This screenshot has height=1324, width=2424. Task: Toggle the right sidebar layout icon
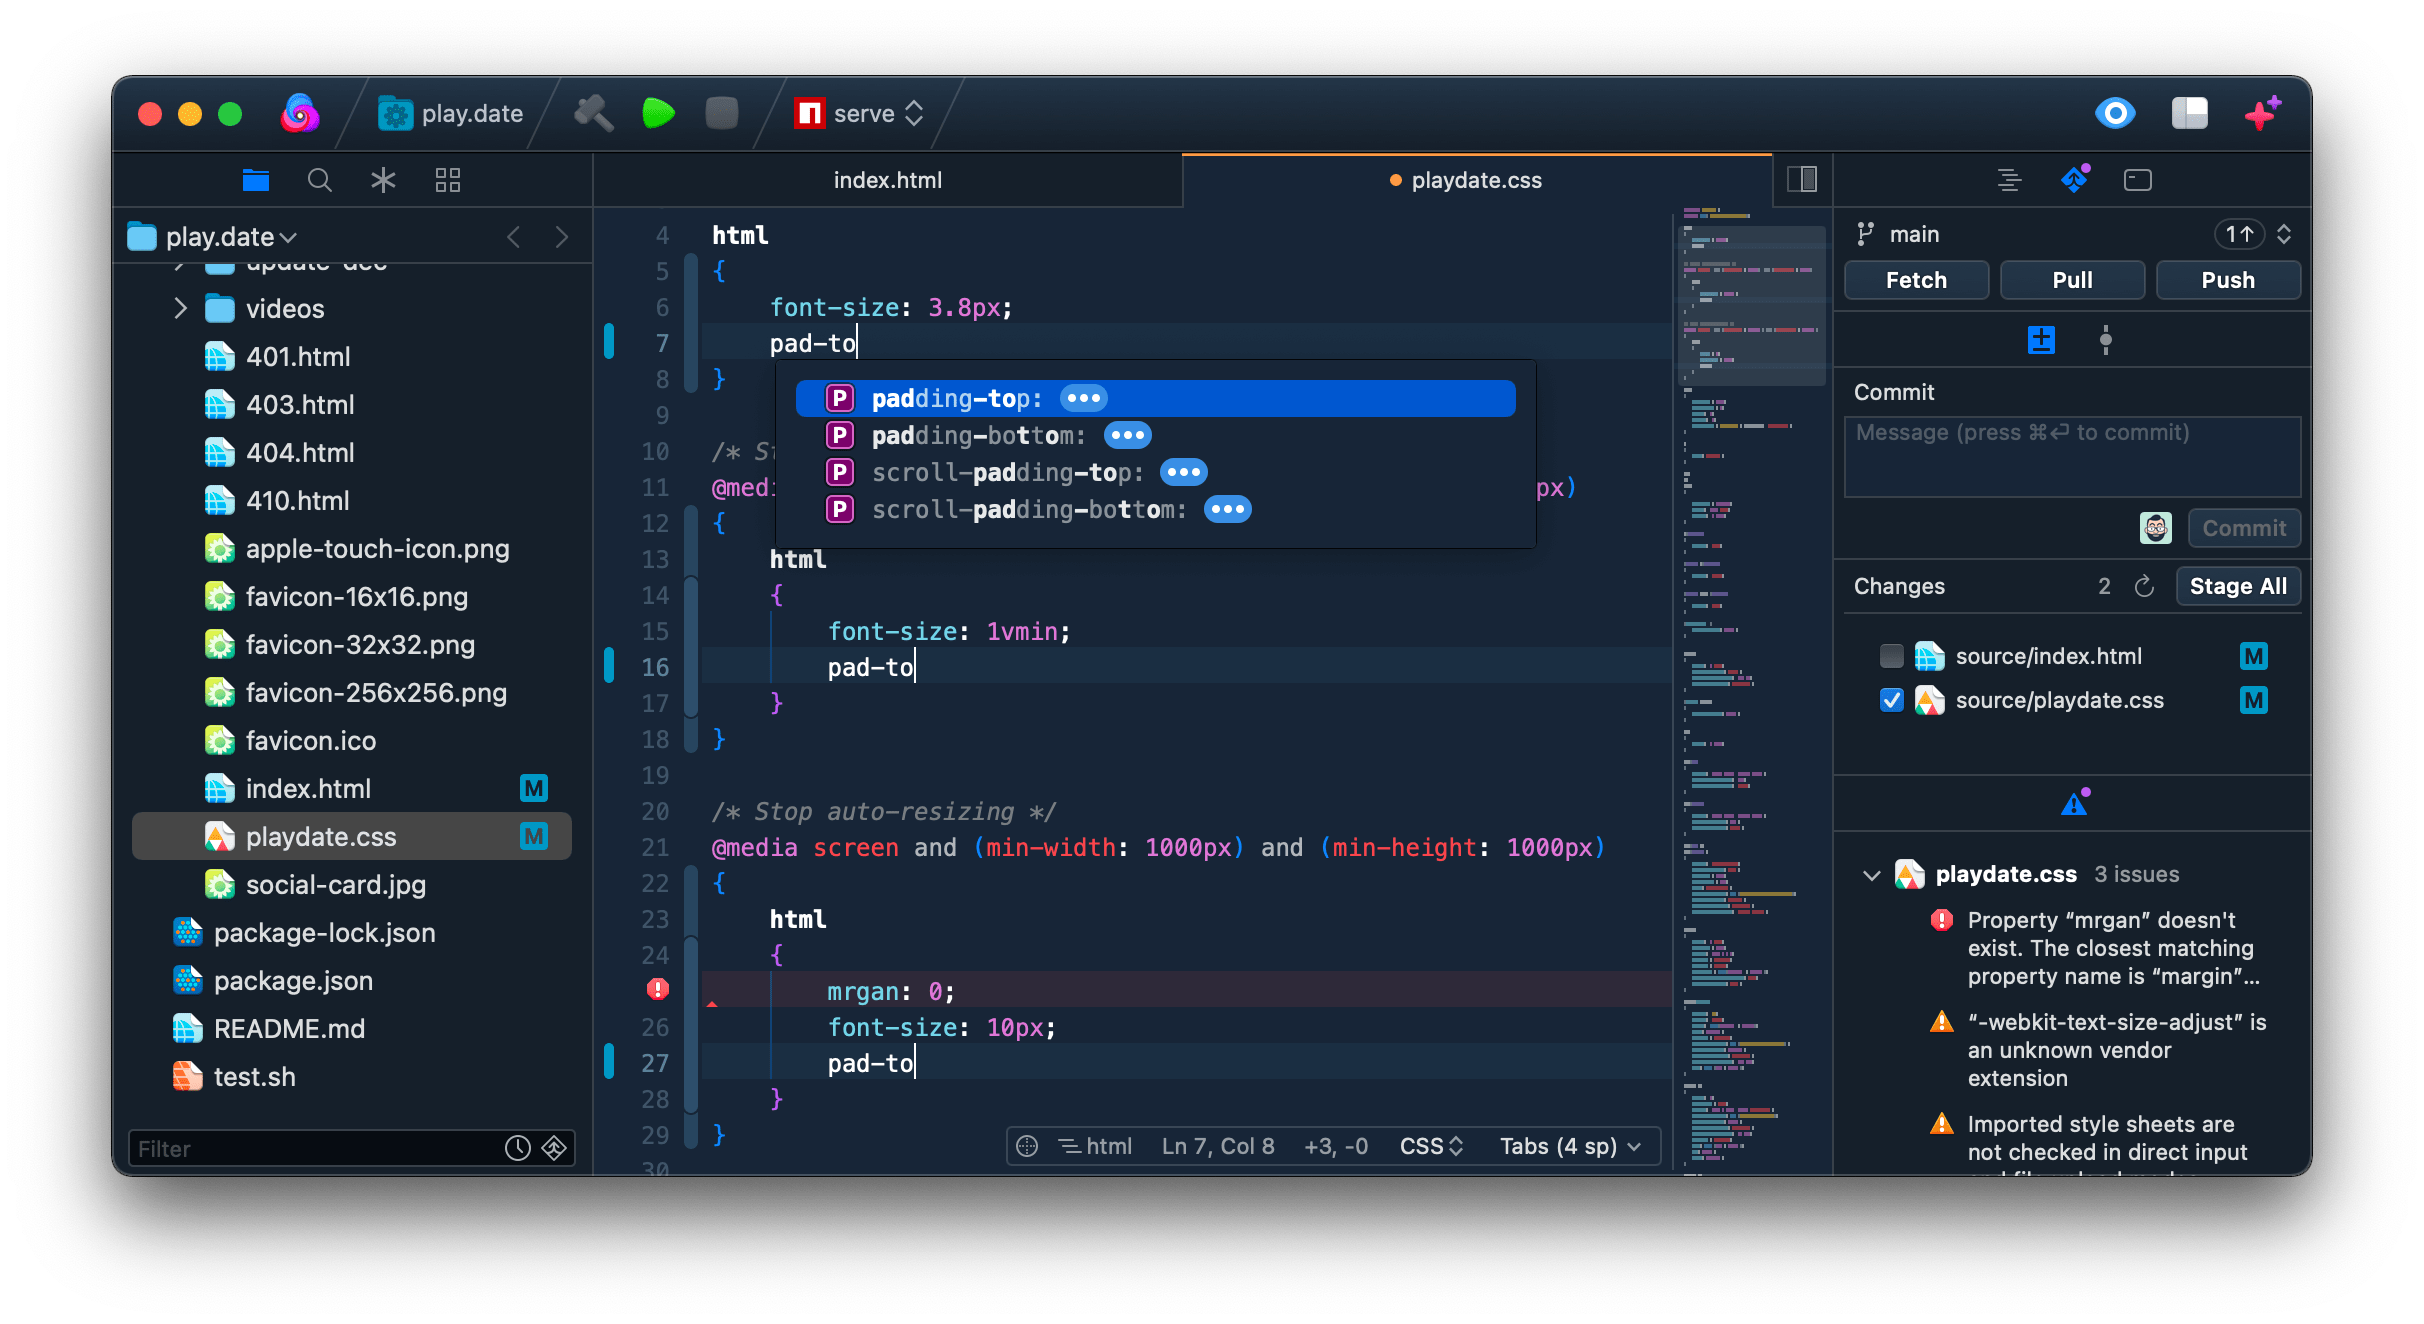tap(2189, 113)
